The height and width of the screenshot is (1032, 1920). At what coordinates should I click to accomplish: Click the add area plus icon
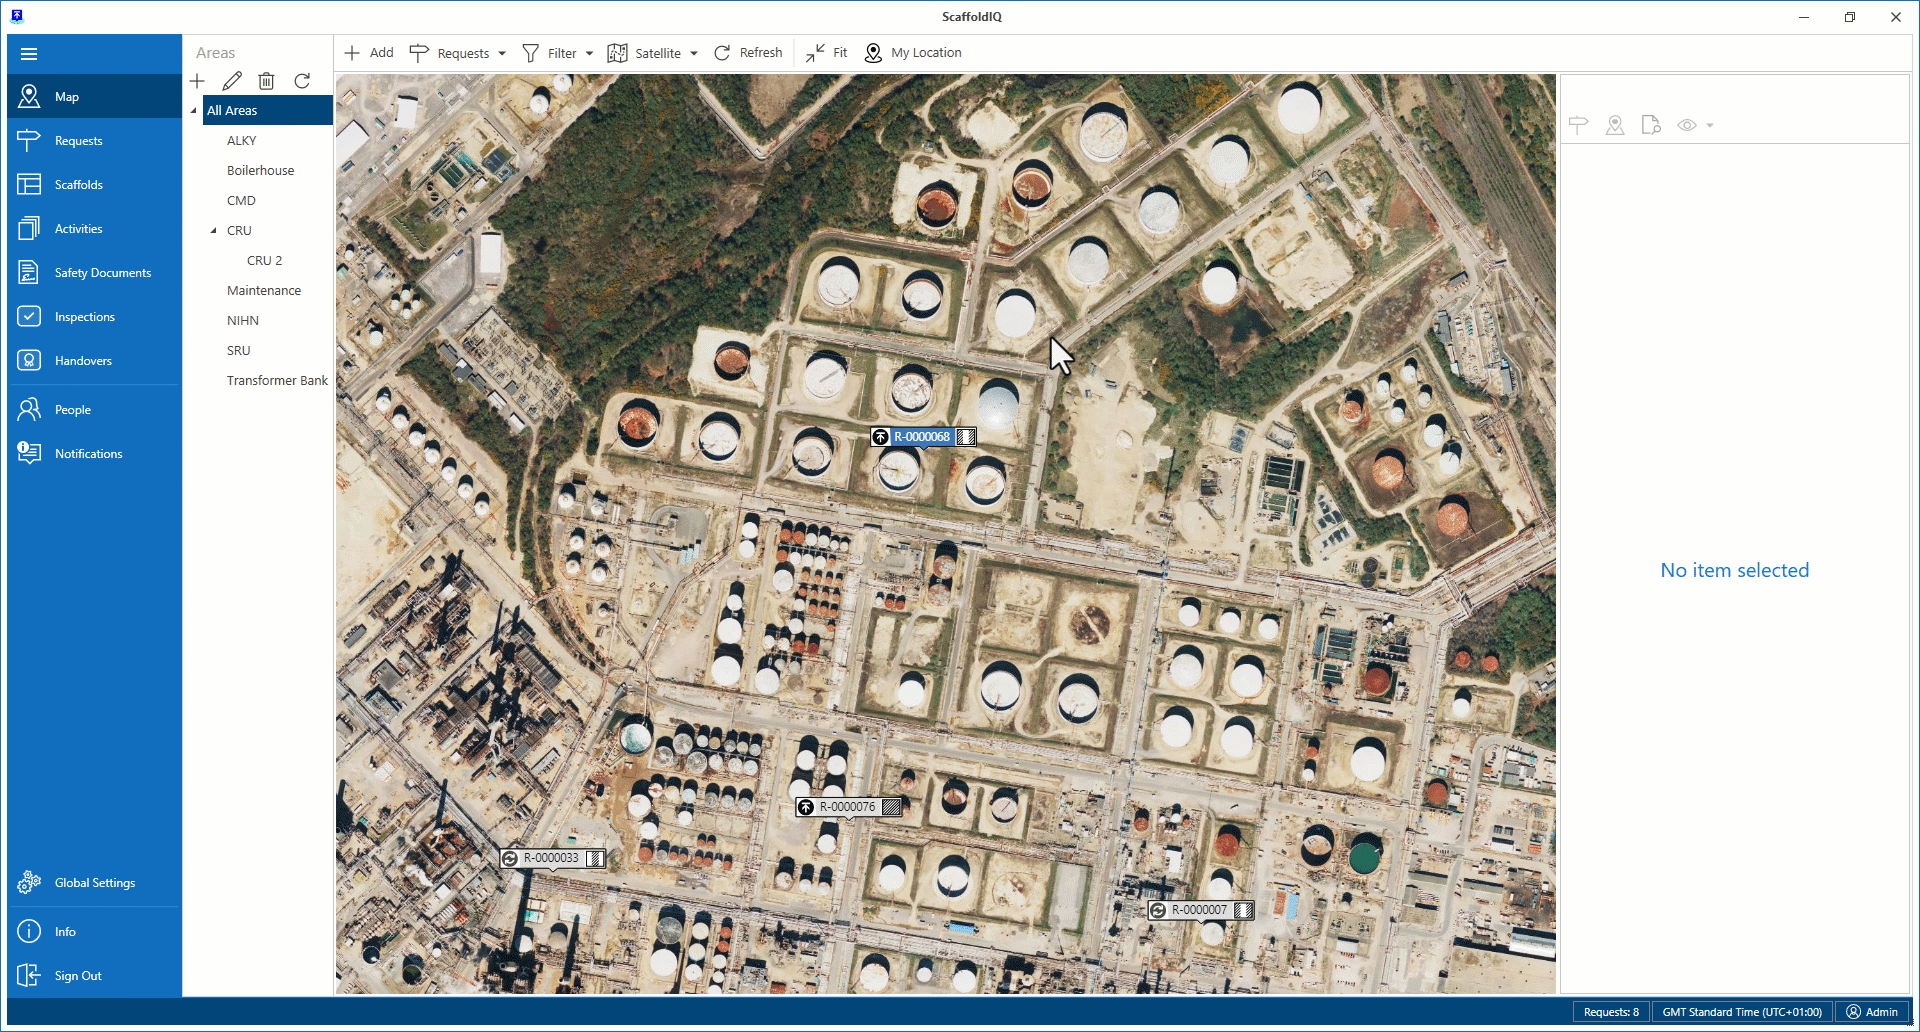pos(198,81)
